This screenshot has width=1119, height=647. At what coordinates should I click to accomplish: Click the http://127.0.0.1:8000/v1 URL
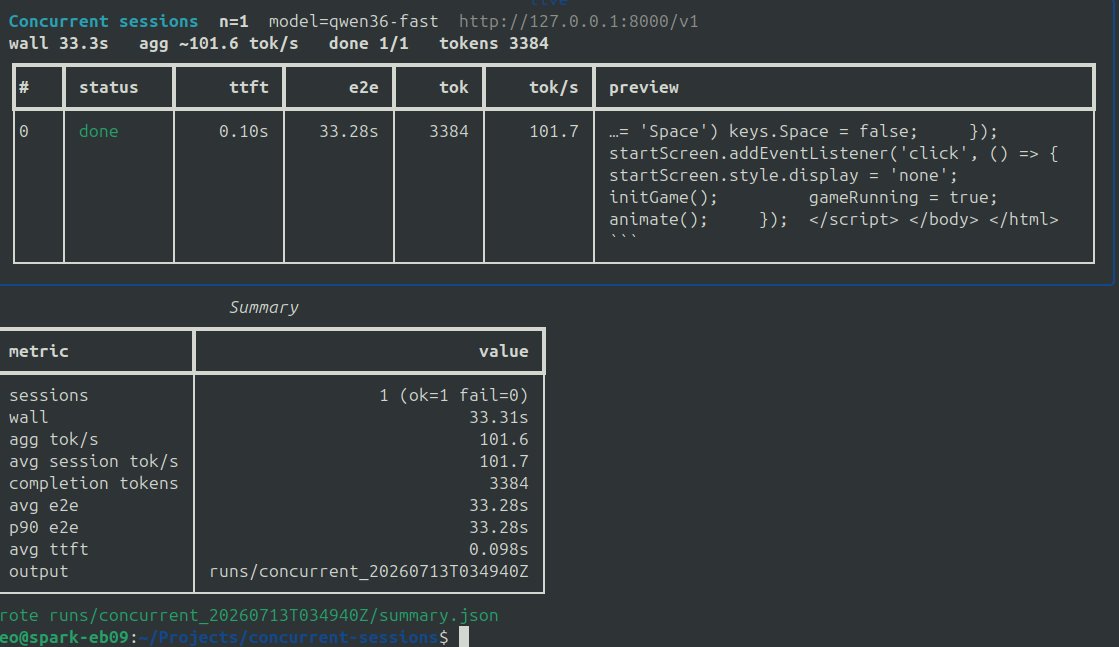[x=578, y=21]
